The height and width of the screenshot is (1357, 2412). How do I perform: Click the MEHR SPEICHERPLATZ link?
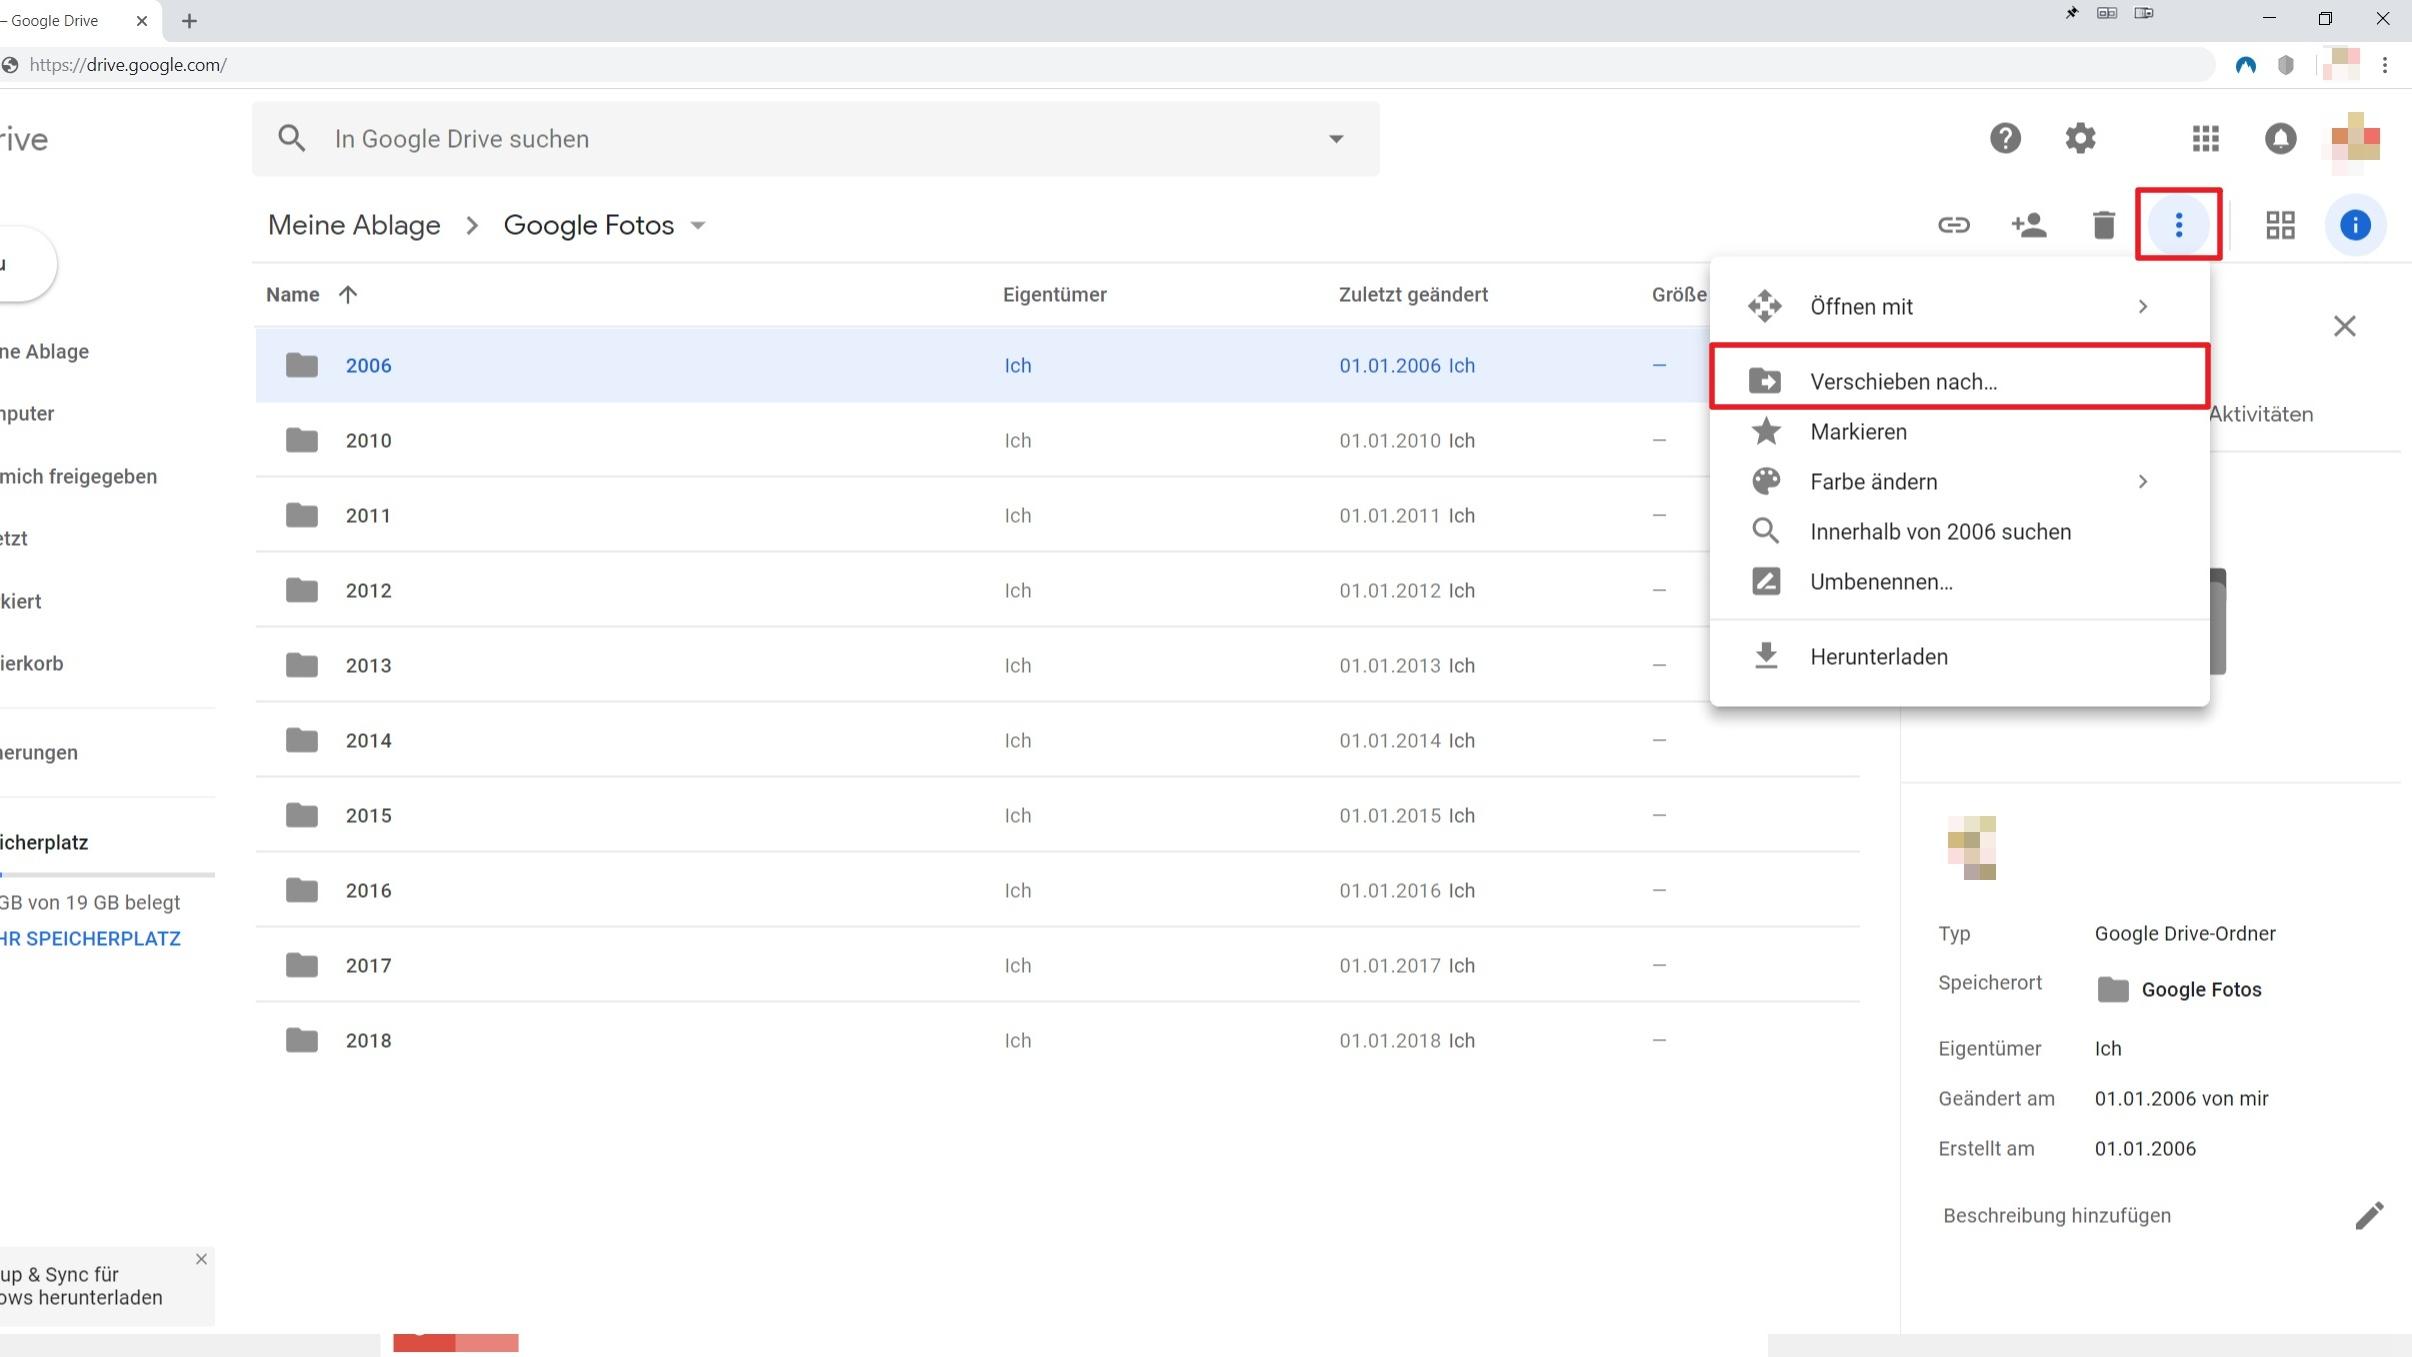(x=90, y=939)
